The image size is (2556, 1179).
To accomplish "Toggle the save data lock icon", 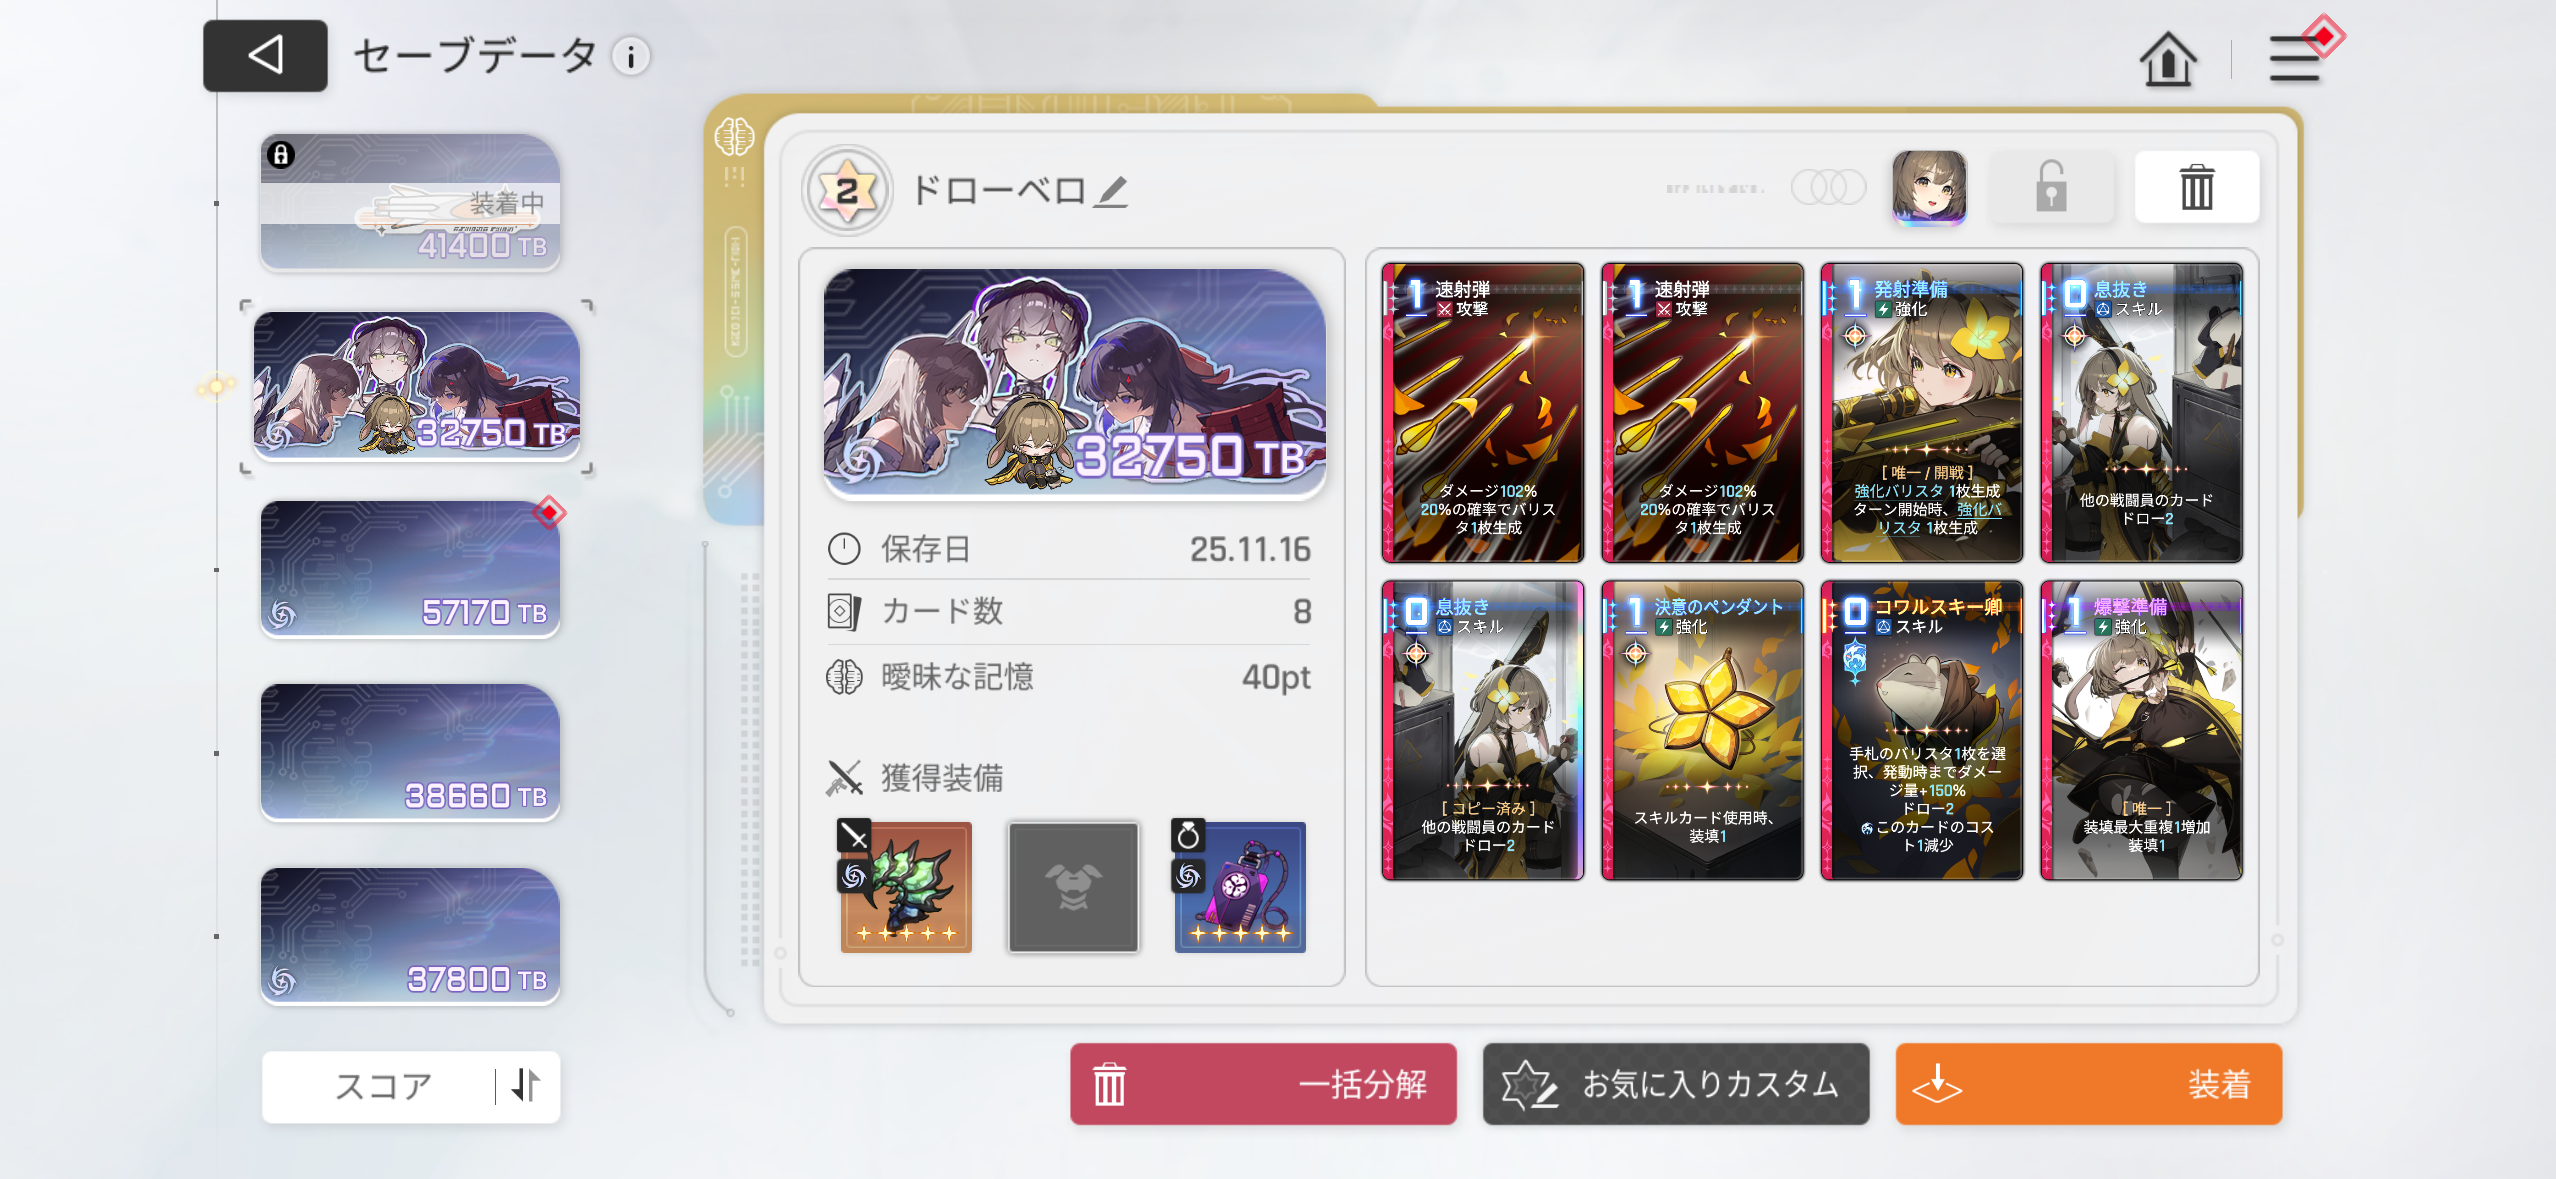I will 2051,187.
